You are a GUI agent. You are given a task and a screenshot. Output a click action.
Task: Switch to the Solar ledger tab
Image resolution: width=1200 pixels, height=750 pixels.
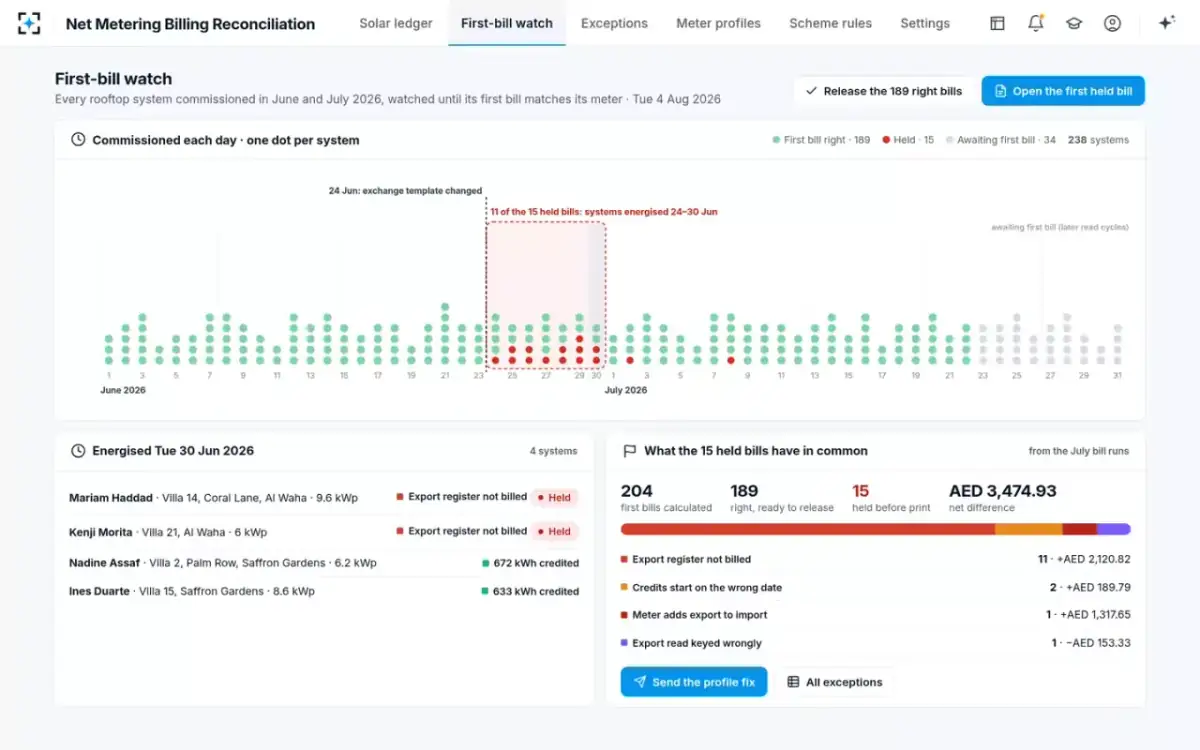pyautogui.click(x=396, y=23)
